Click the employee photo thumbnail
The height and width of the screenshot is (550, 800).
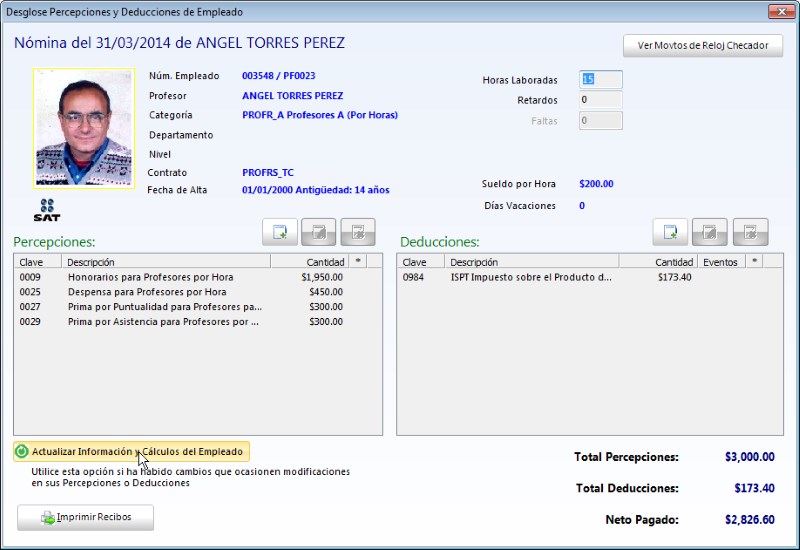click(x=84, y=128)
